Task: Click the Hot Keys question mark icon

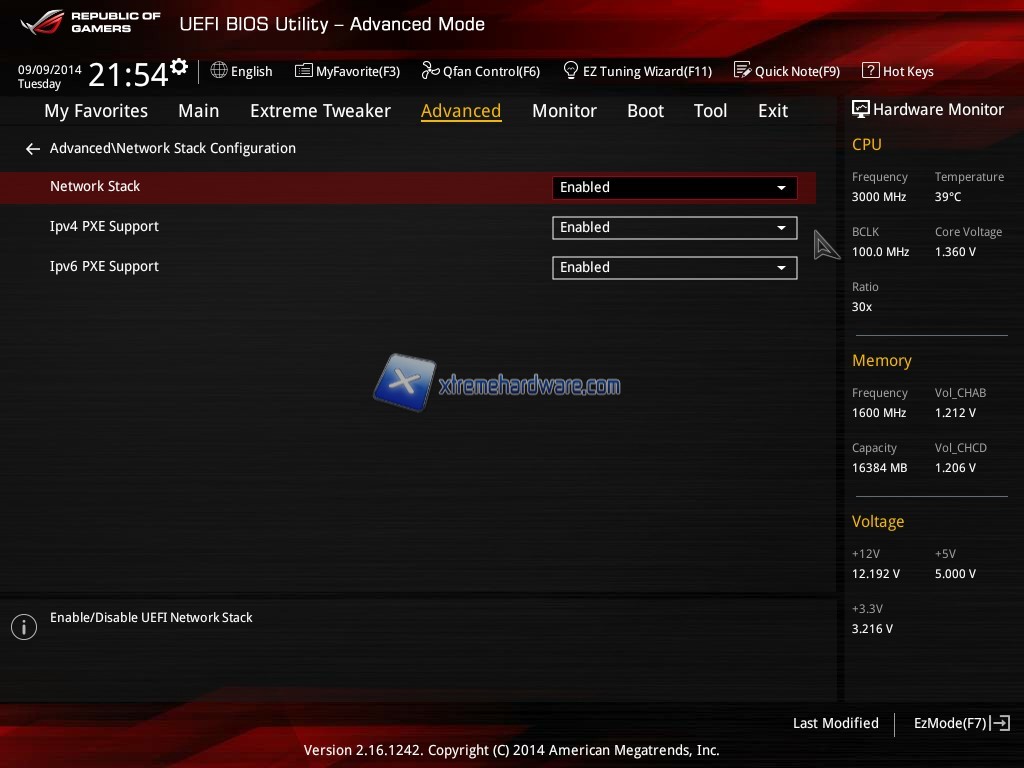Action: pyautogui.click(x=870, y=71)
